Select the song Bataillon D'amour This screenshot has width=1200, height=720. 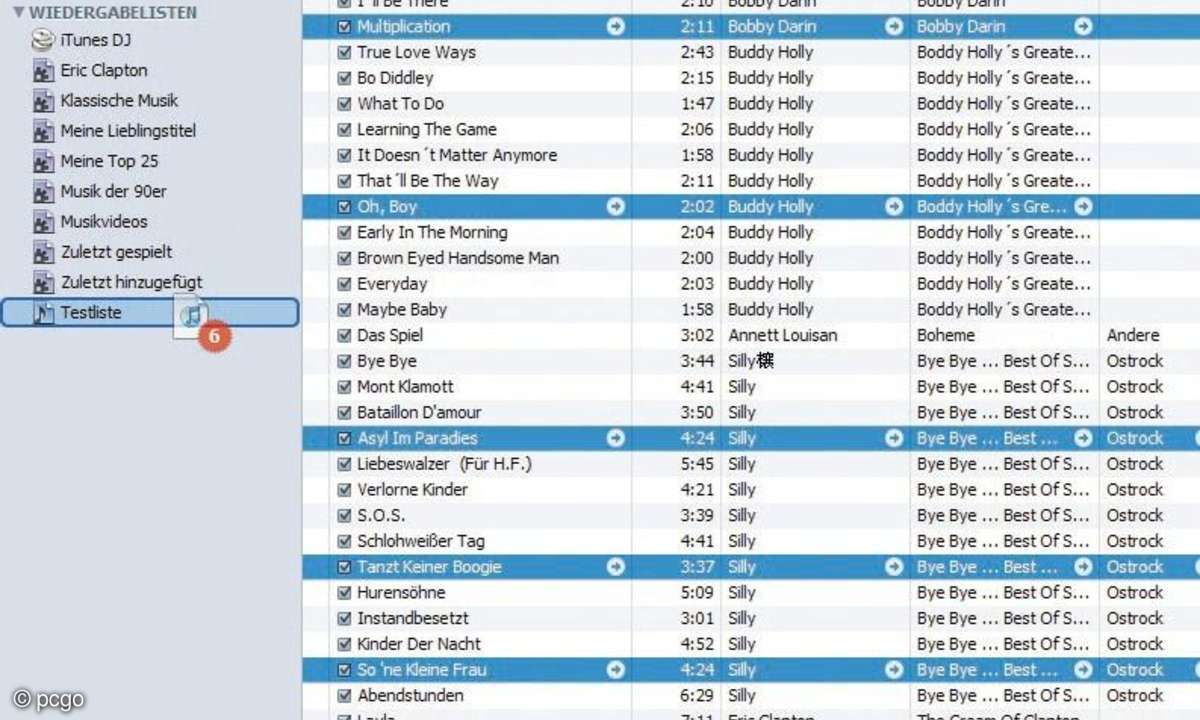point(419,413)
